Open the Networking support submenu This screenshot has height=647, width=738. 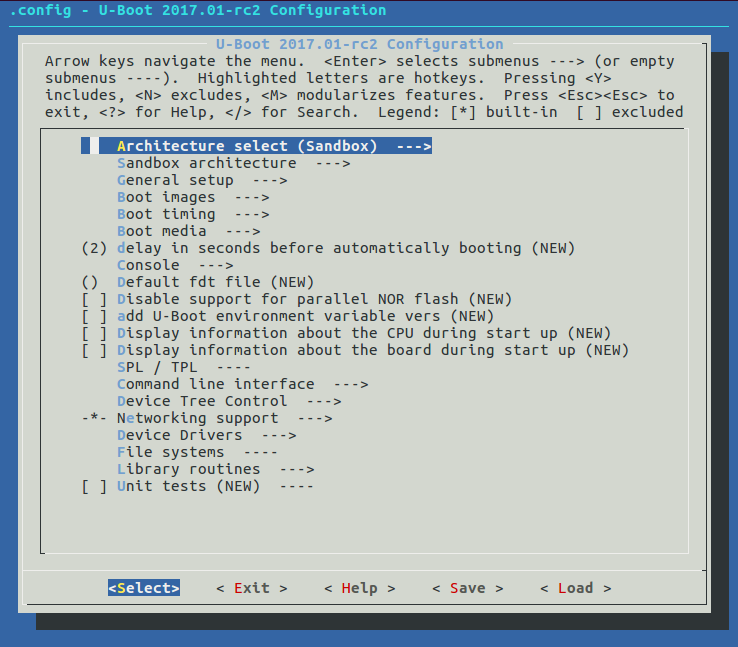(x=207, y=418)
